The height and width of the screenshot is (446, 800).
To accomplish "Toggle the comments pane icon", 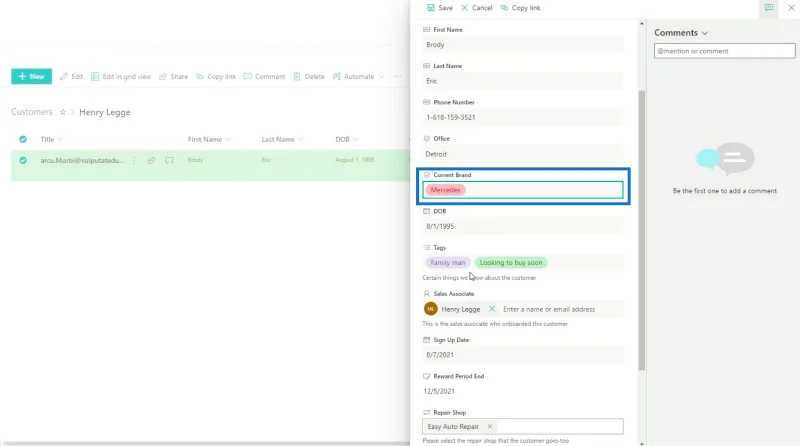I will pyautogui.click(x=769, y=8).
